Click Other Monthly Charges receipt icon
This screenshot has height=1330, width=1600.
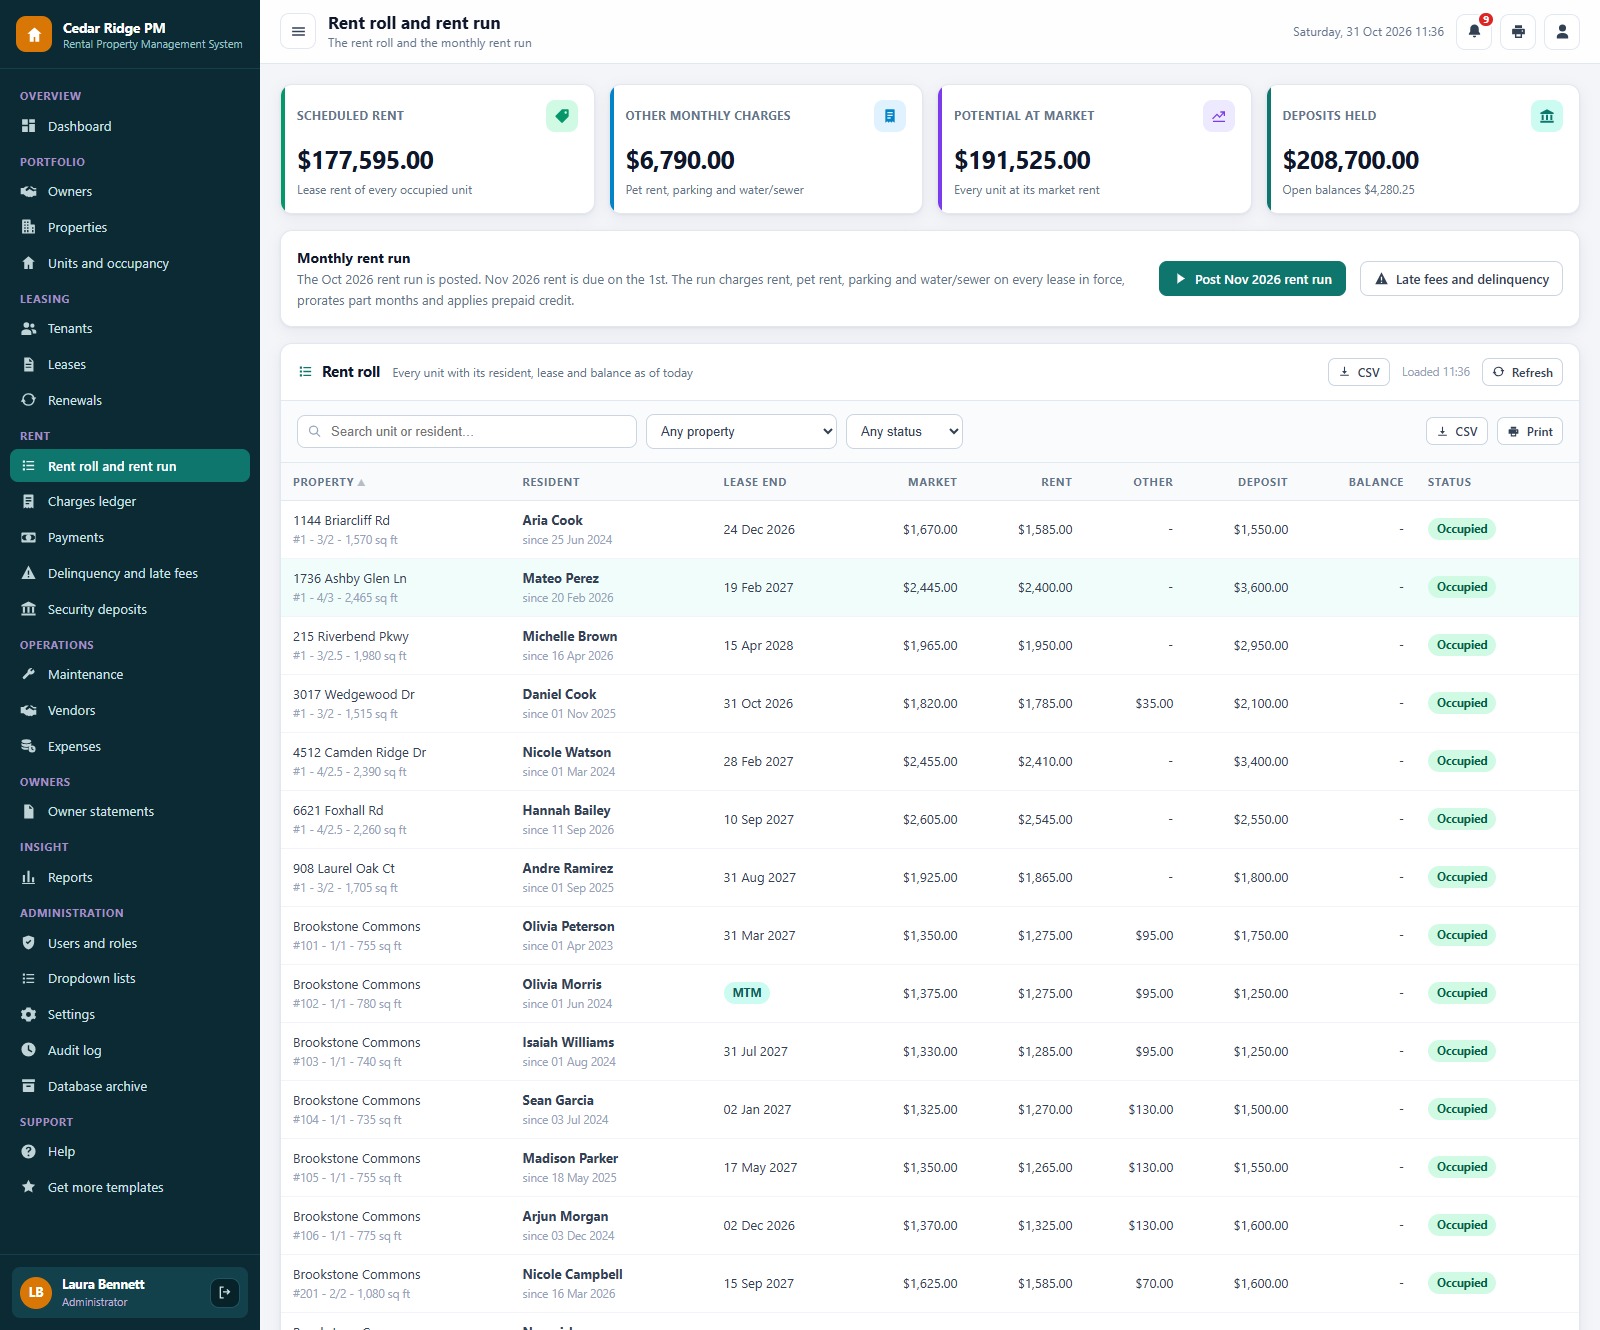coord(890,116)
